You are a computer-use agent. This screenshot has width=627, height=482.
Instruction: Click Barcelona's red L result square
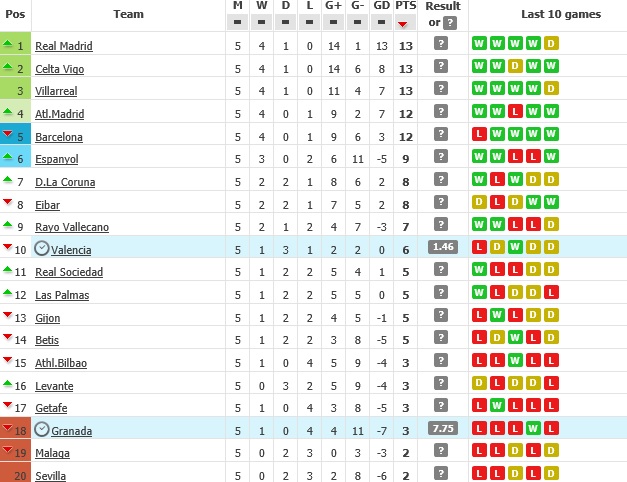[x=480, y=136]
